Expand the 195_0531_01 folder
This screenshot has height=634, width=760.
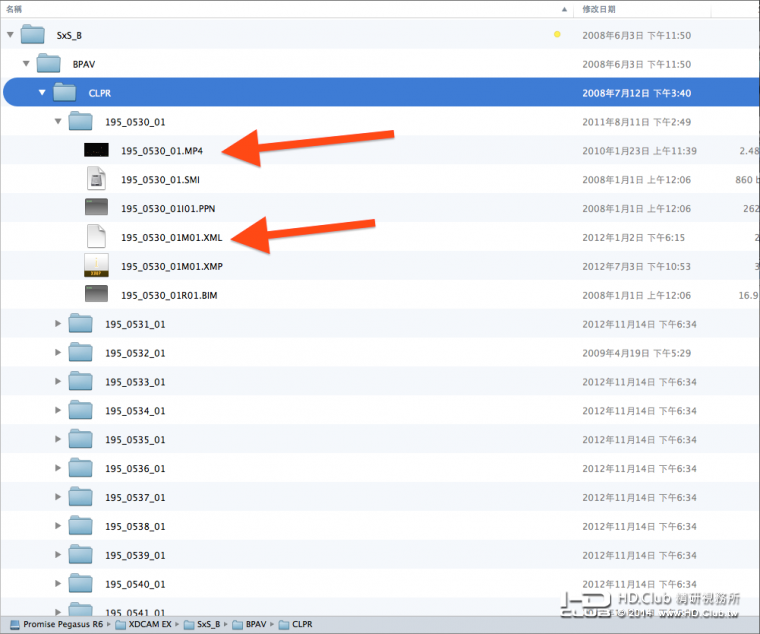58,324
